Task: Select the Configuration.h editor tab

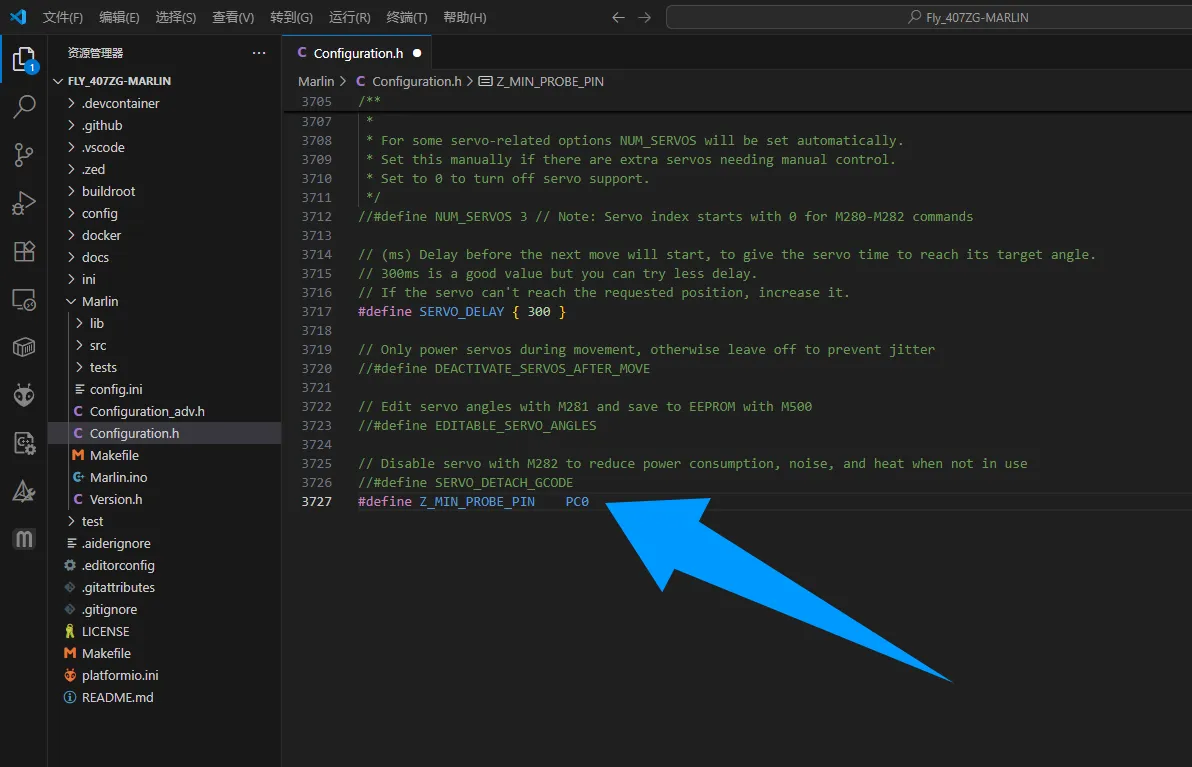Action: click(x=357, y=53)
